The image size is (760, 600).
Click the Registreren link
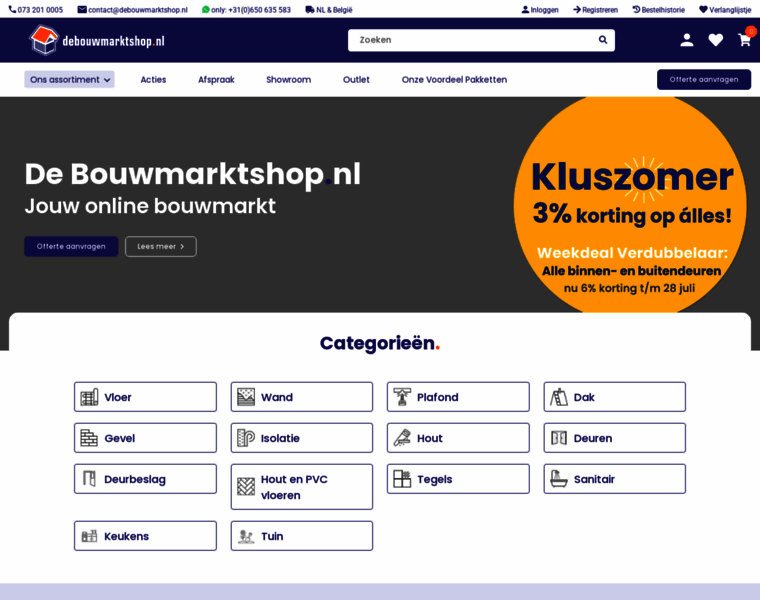595,10
